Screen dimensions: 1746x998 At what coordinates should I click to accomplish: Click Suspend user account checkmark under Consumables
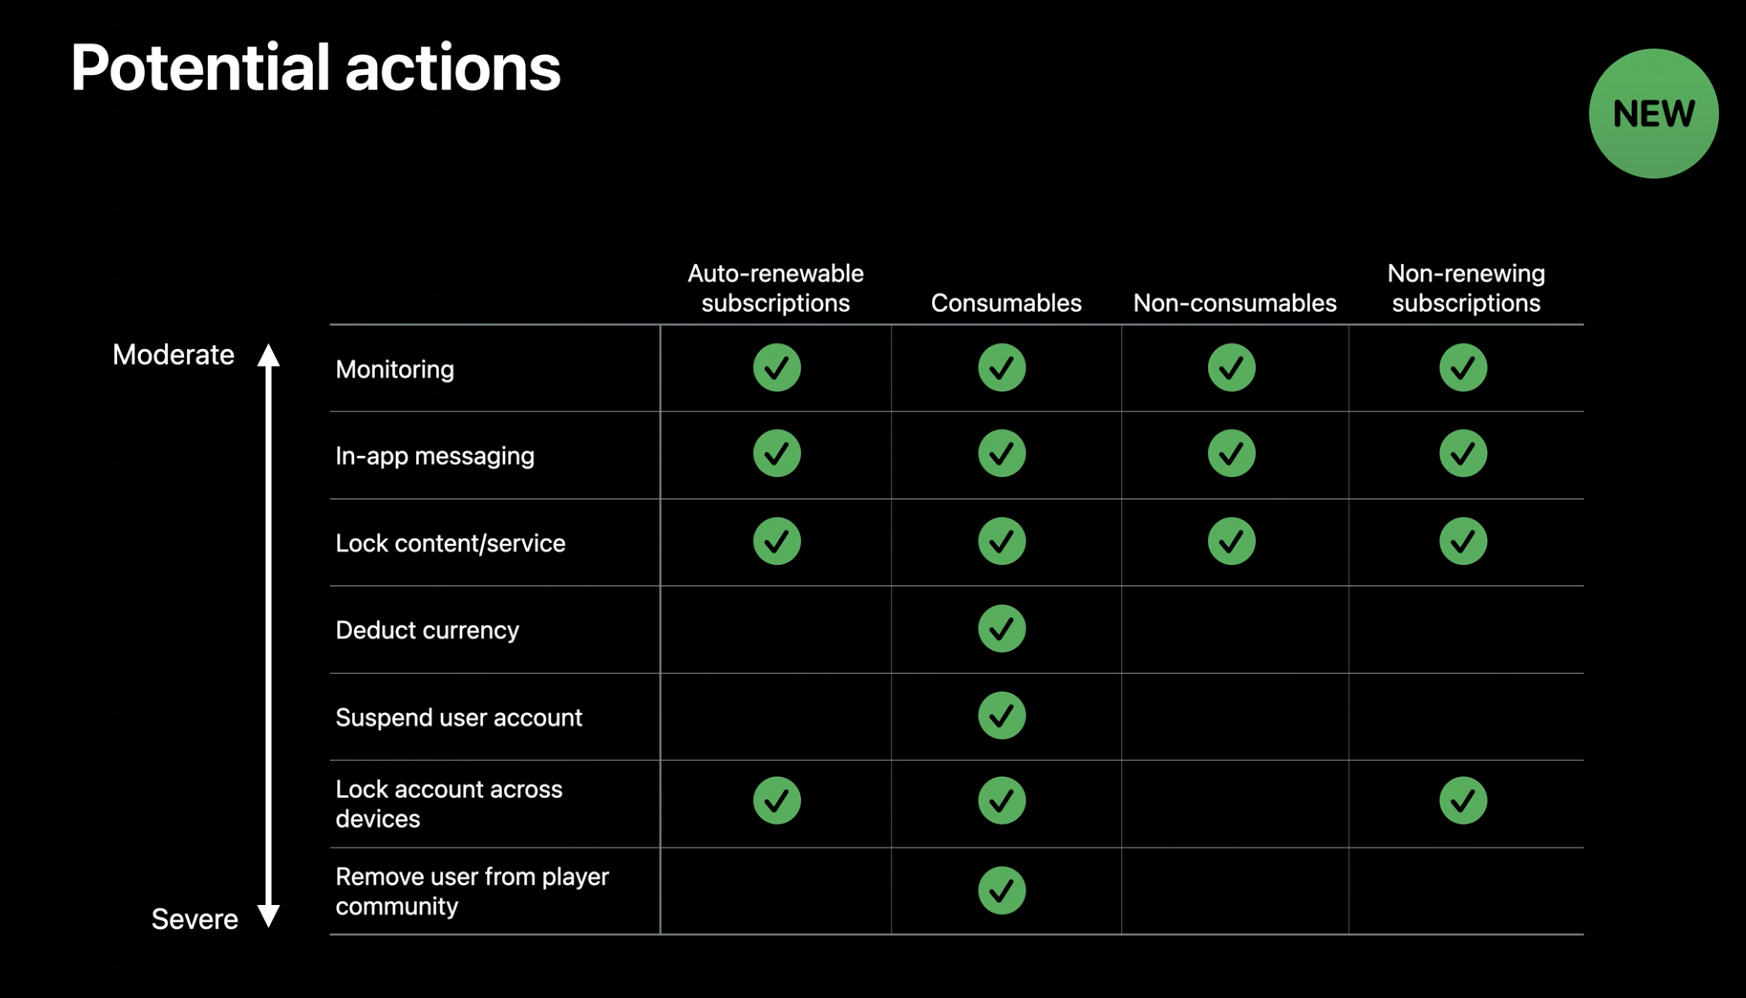[x=1002, y=716]
